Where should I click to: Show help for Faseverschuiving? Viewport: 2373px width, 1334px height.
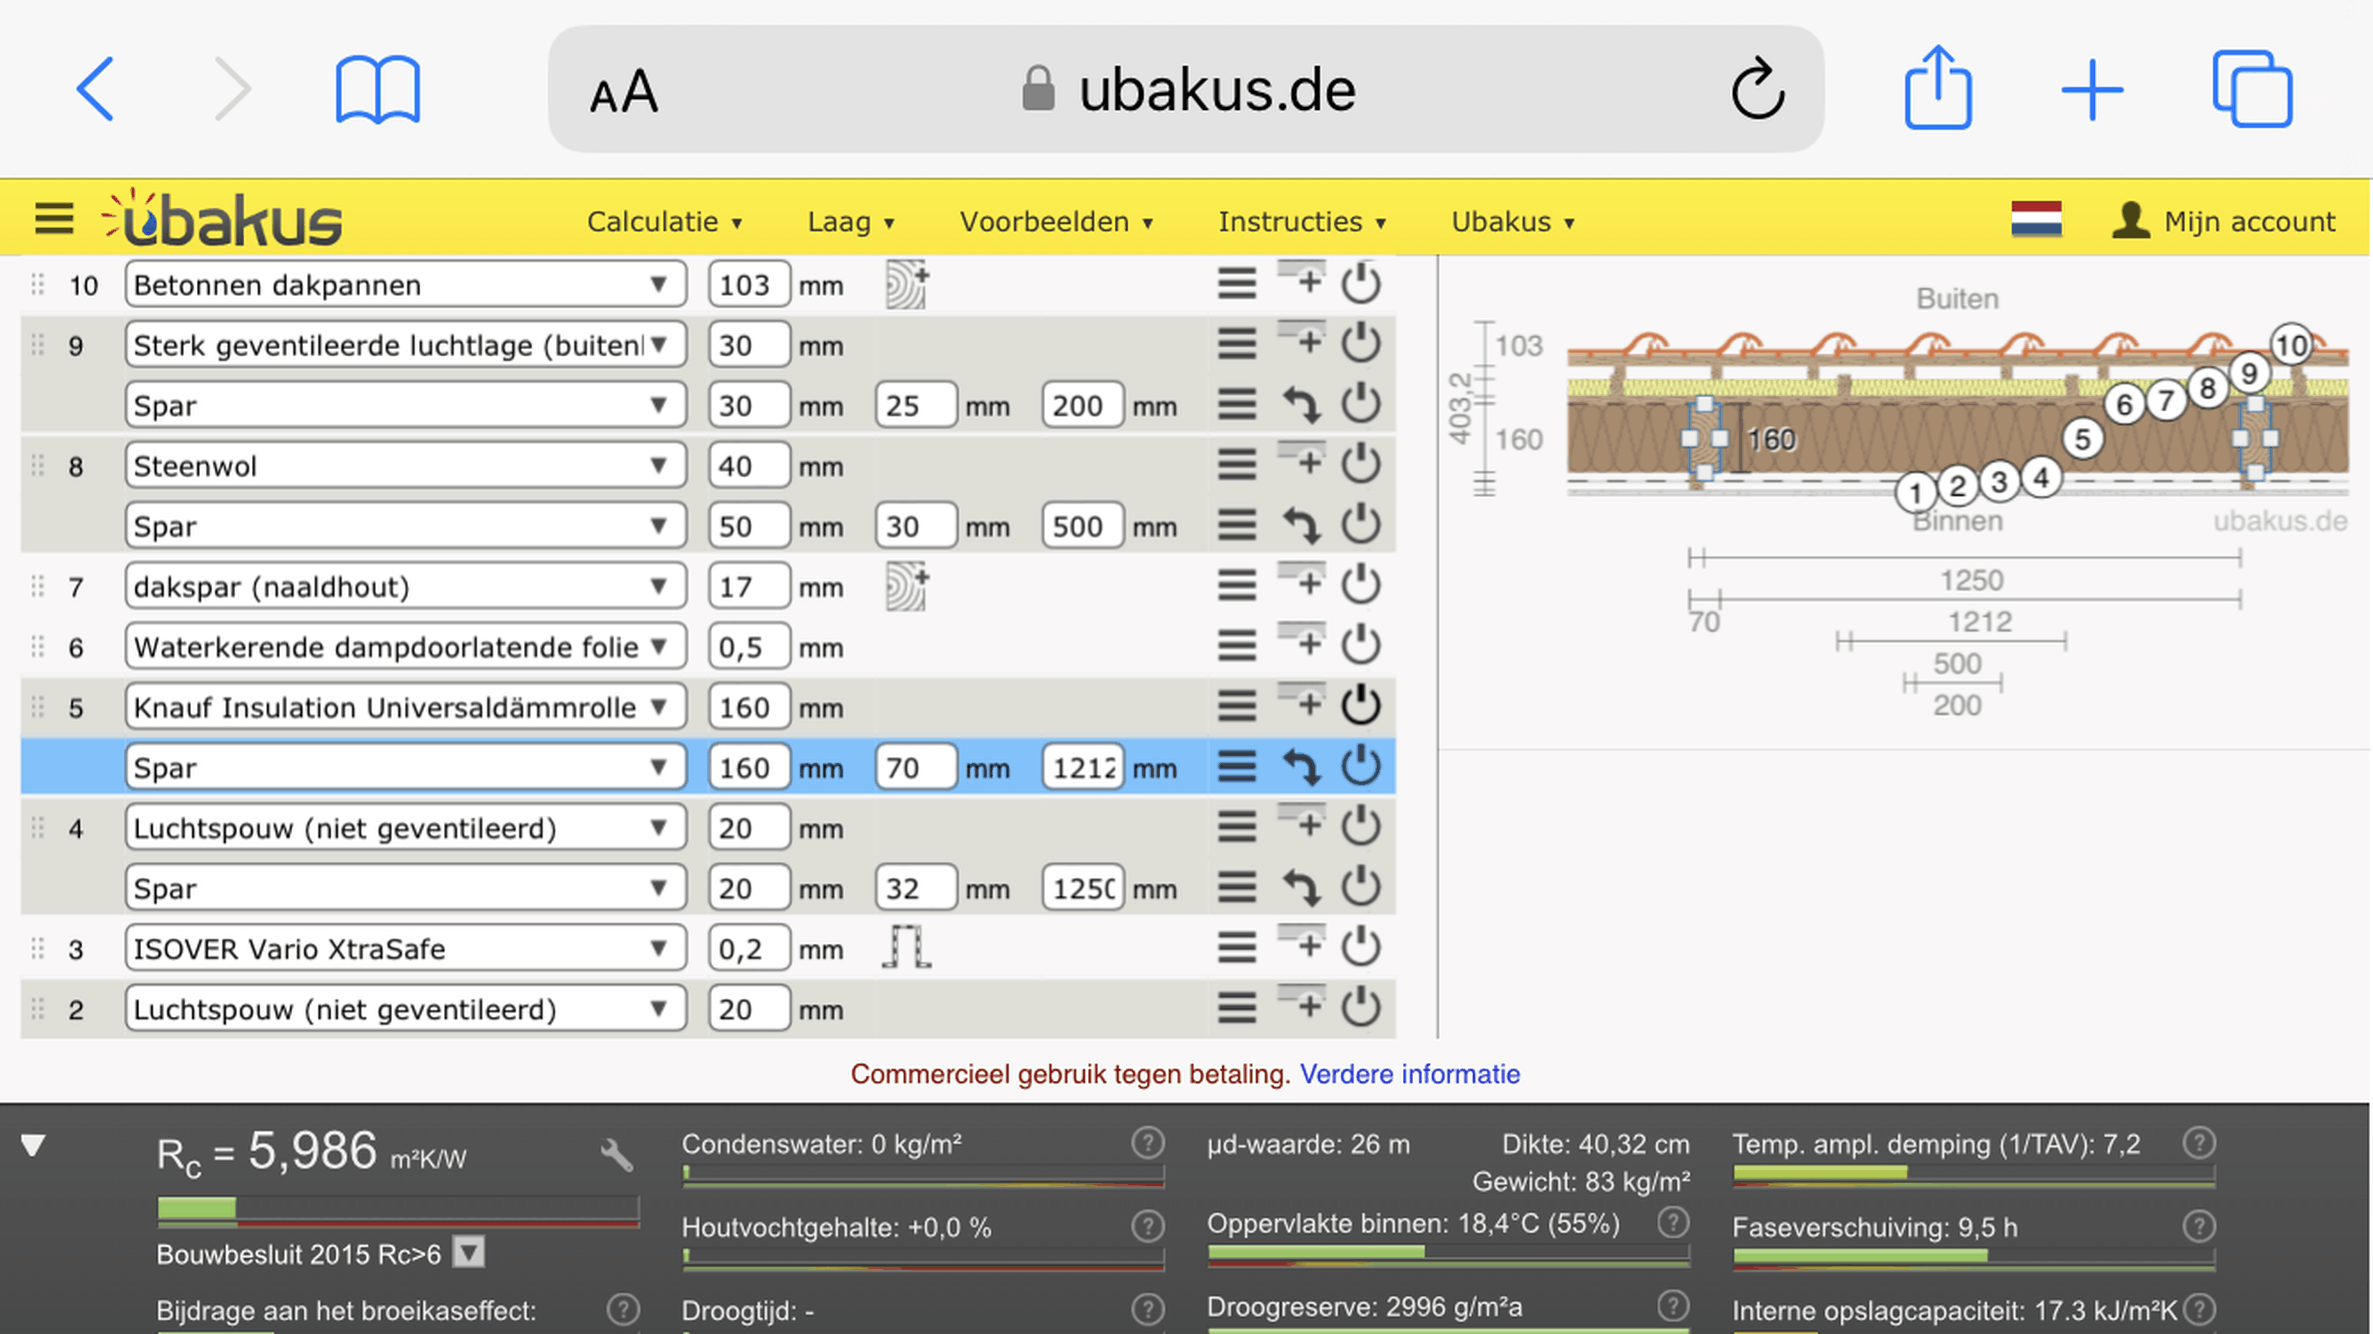pyautogui.click(x=2198, y=1226)
